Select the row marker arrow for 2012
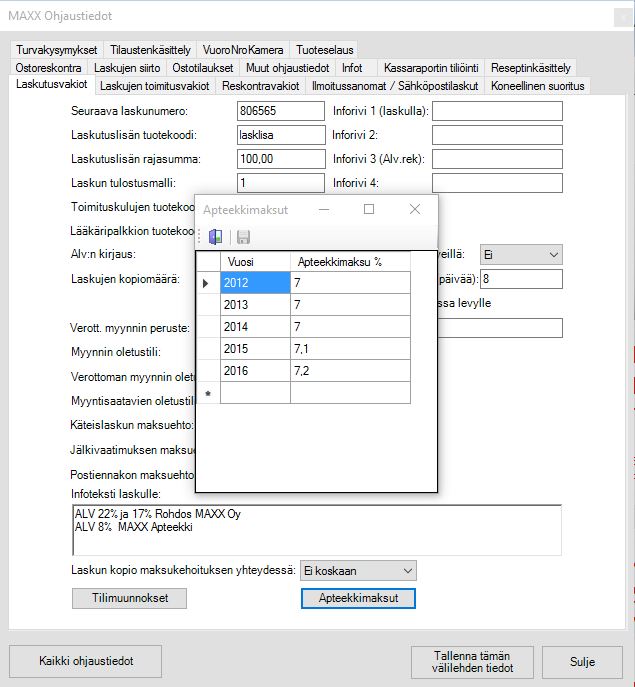635x687 pixels. click(x=208, y=283)
